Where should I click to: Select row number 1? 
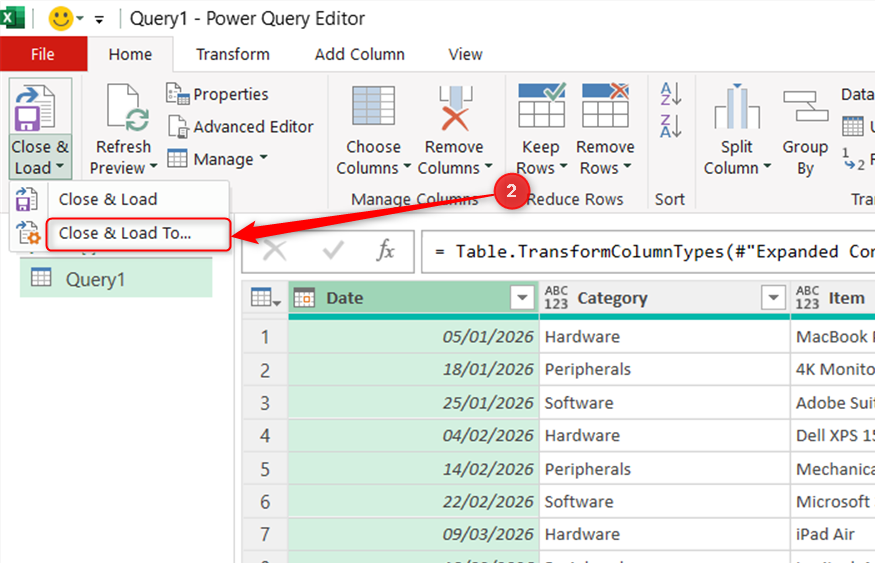tap(265, 337)
